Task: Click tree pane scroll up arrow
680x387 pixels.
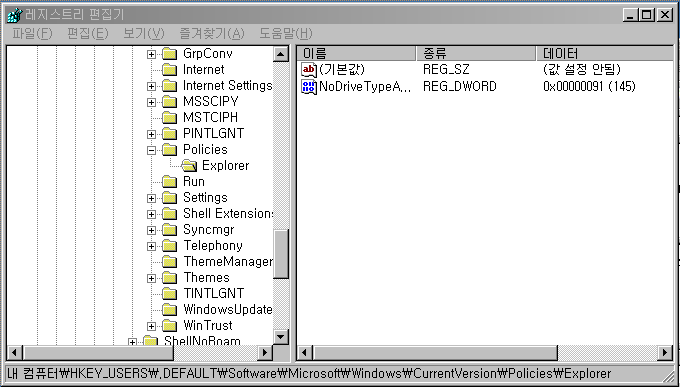Action: pyautogui.click(x=281, y=54)
